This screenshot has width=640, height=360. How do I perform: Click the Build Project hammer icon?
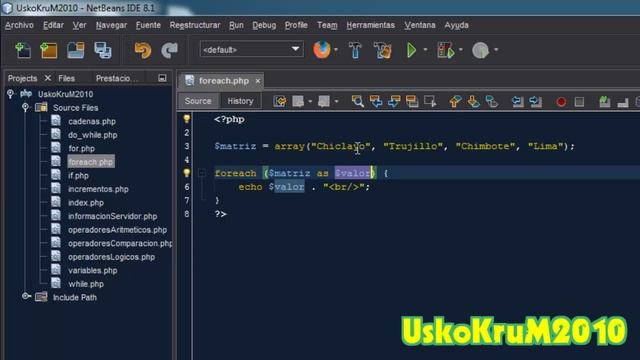[355, 50]
